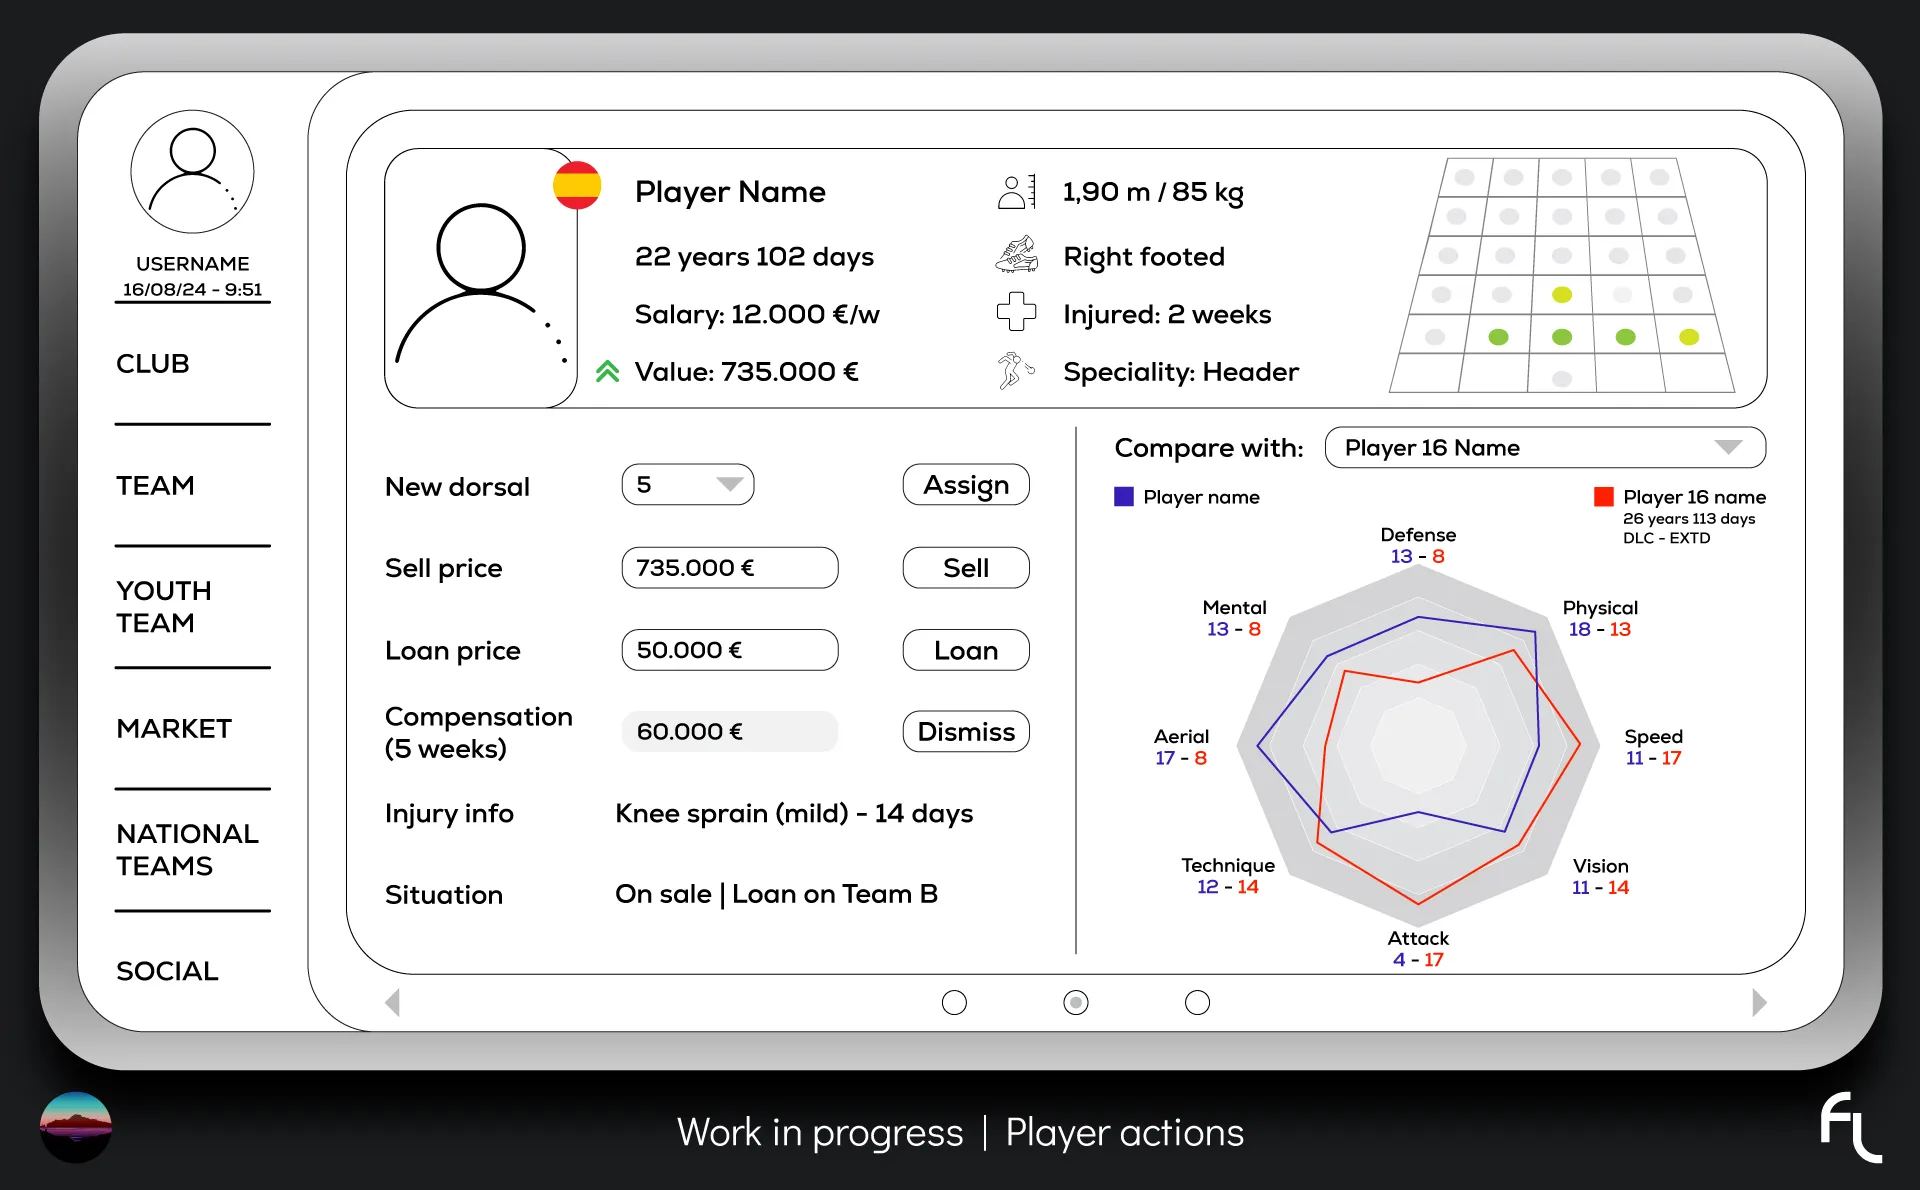Click the Attack 4 - 17 radar label

coord(1418,949)
